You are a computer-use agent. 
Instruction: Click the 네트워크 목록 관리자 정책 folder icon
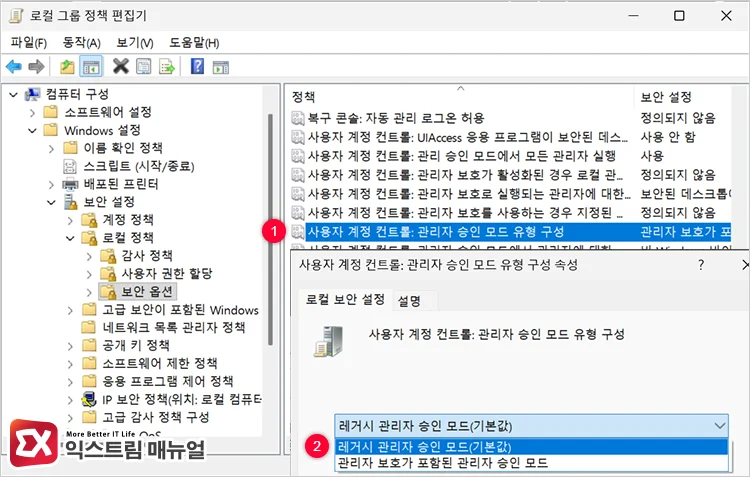point(89,327)
